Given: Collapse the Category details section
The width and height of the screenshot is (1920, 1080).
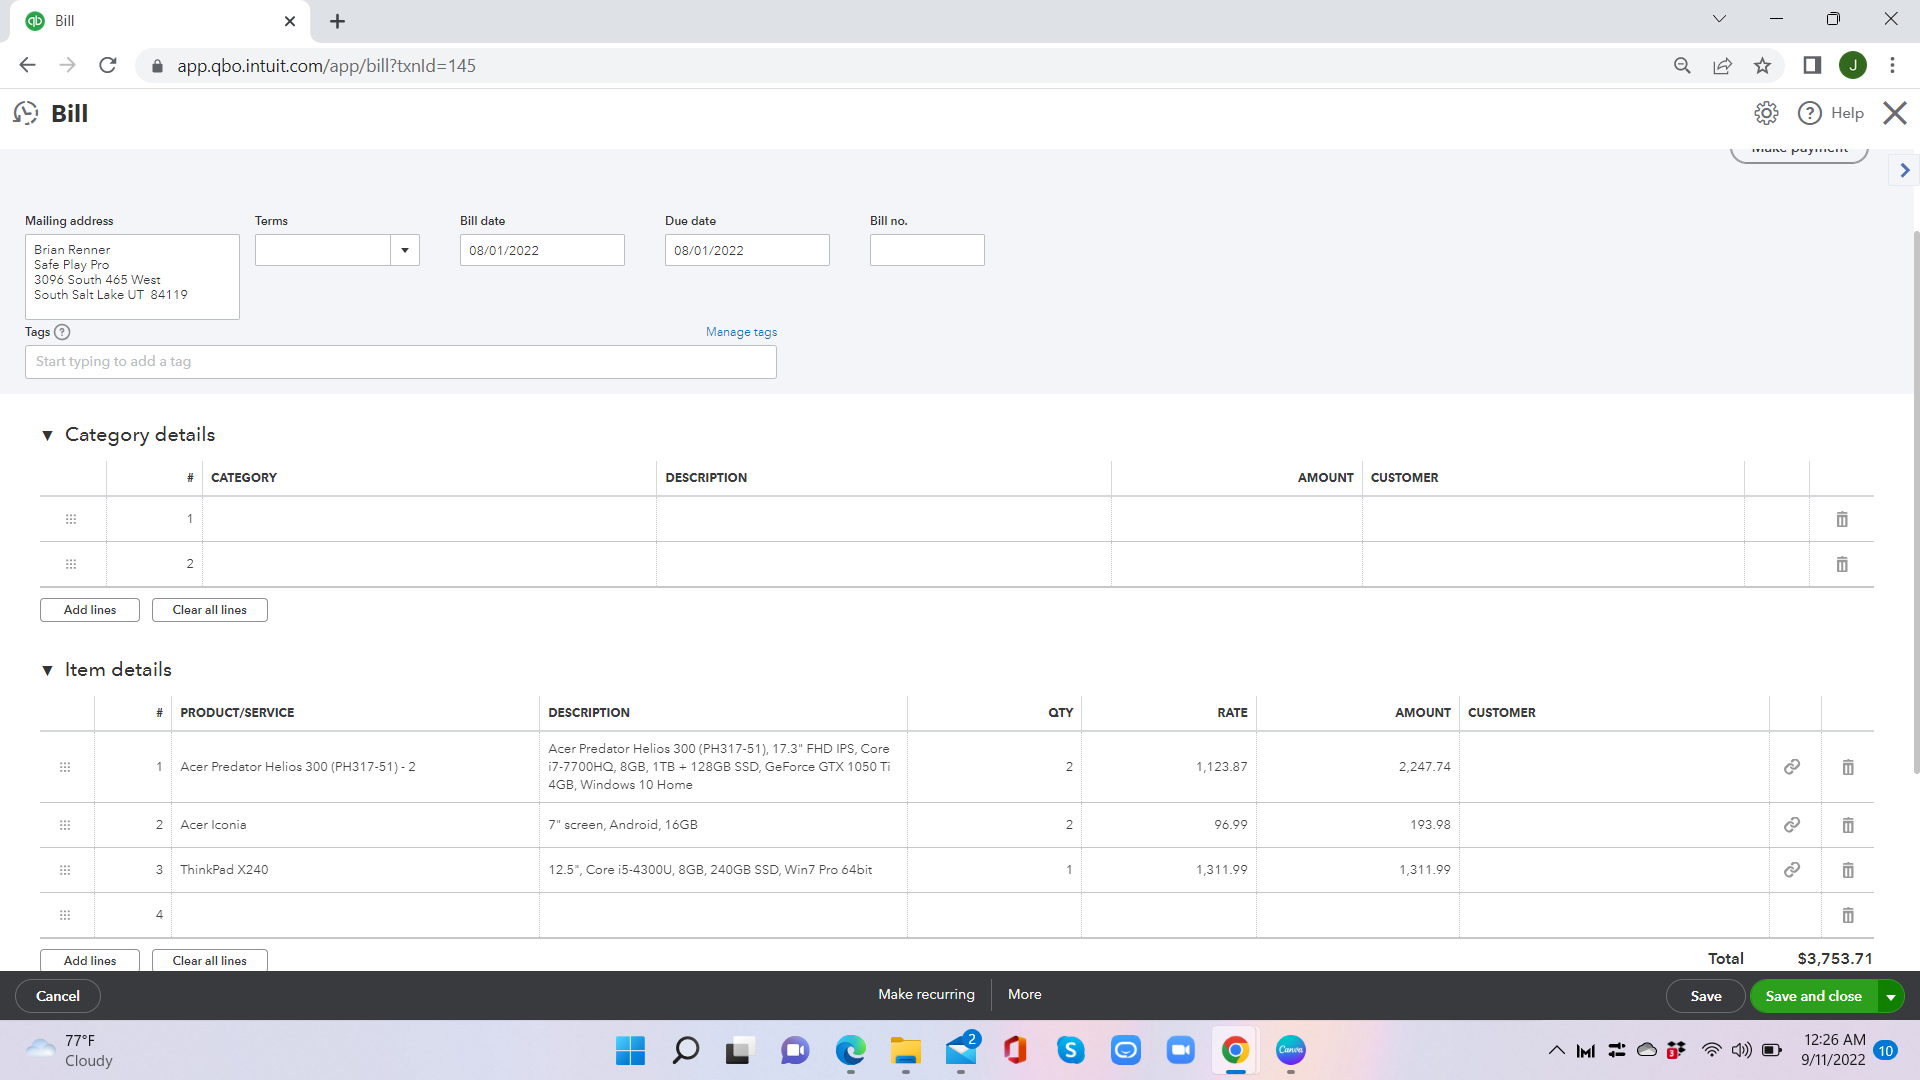Looking at the screenshot, I should point(47,435).
